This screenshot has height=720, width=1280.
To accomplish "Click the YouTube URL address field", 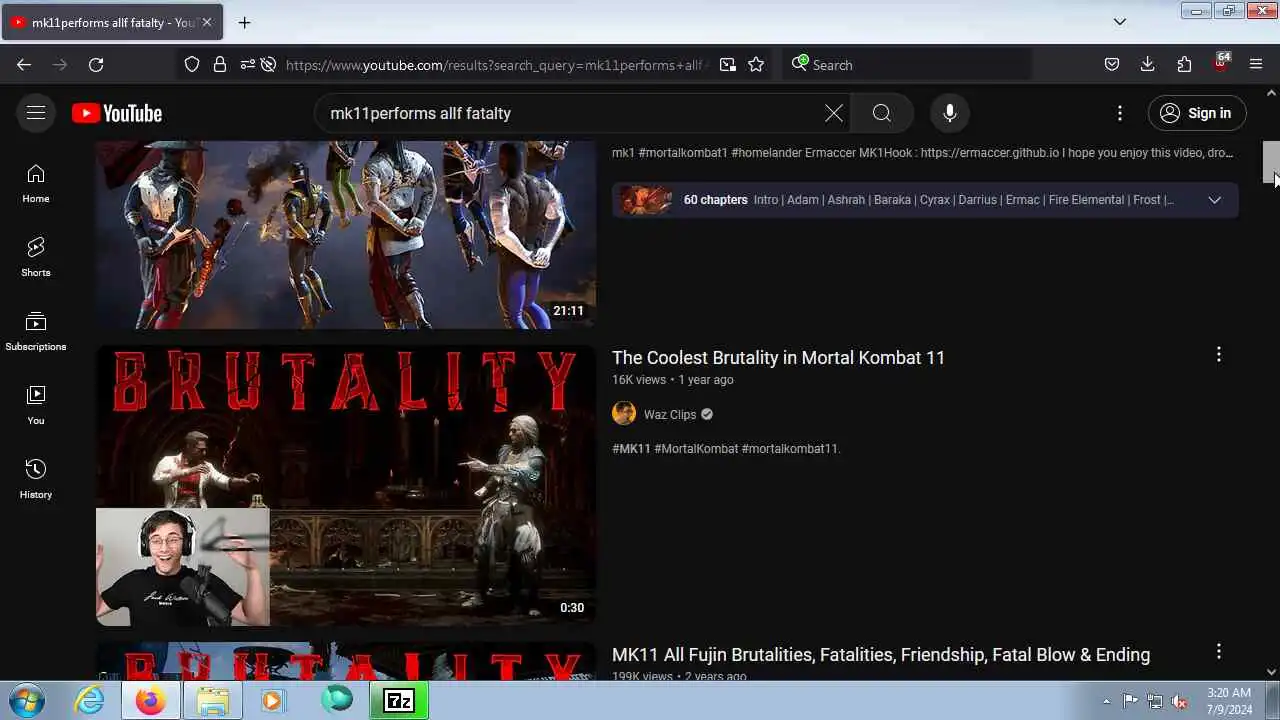I will (x=497, y=65).
